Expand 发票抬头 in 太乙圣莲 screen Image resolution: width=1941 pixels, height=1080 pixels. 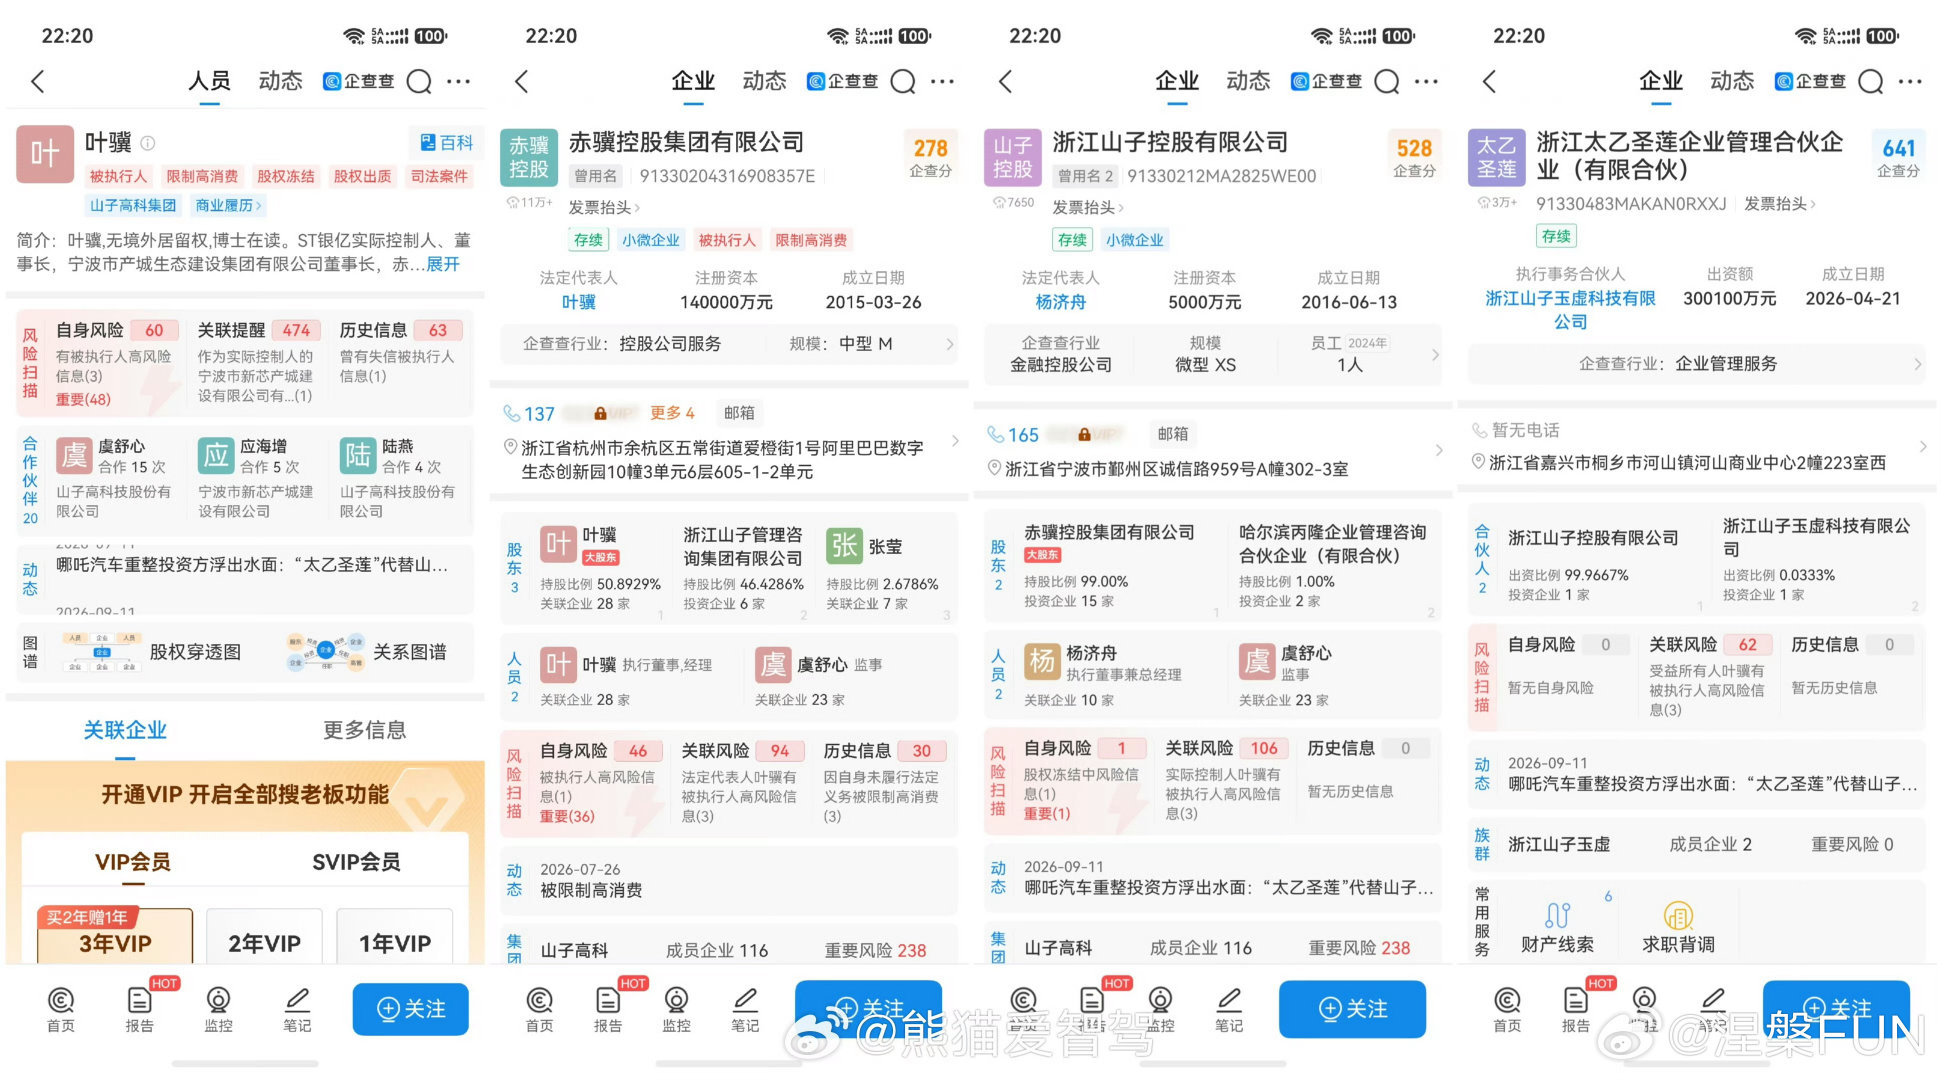[x=1780, y=203]
